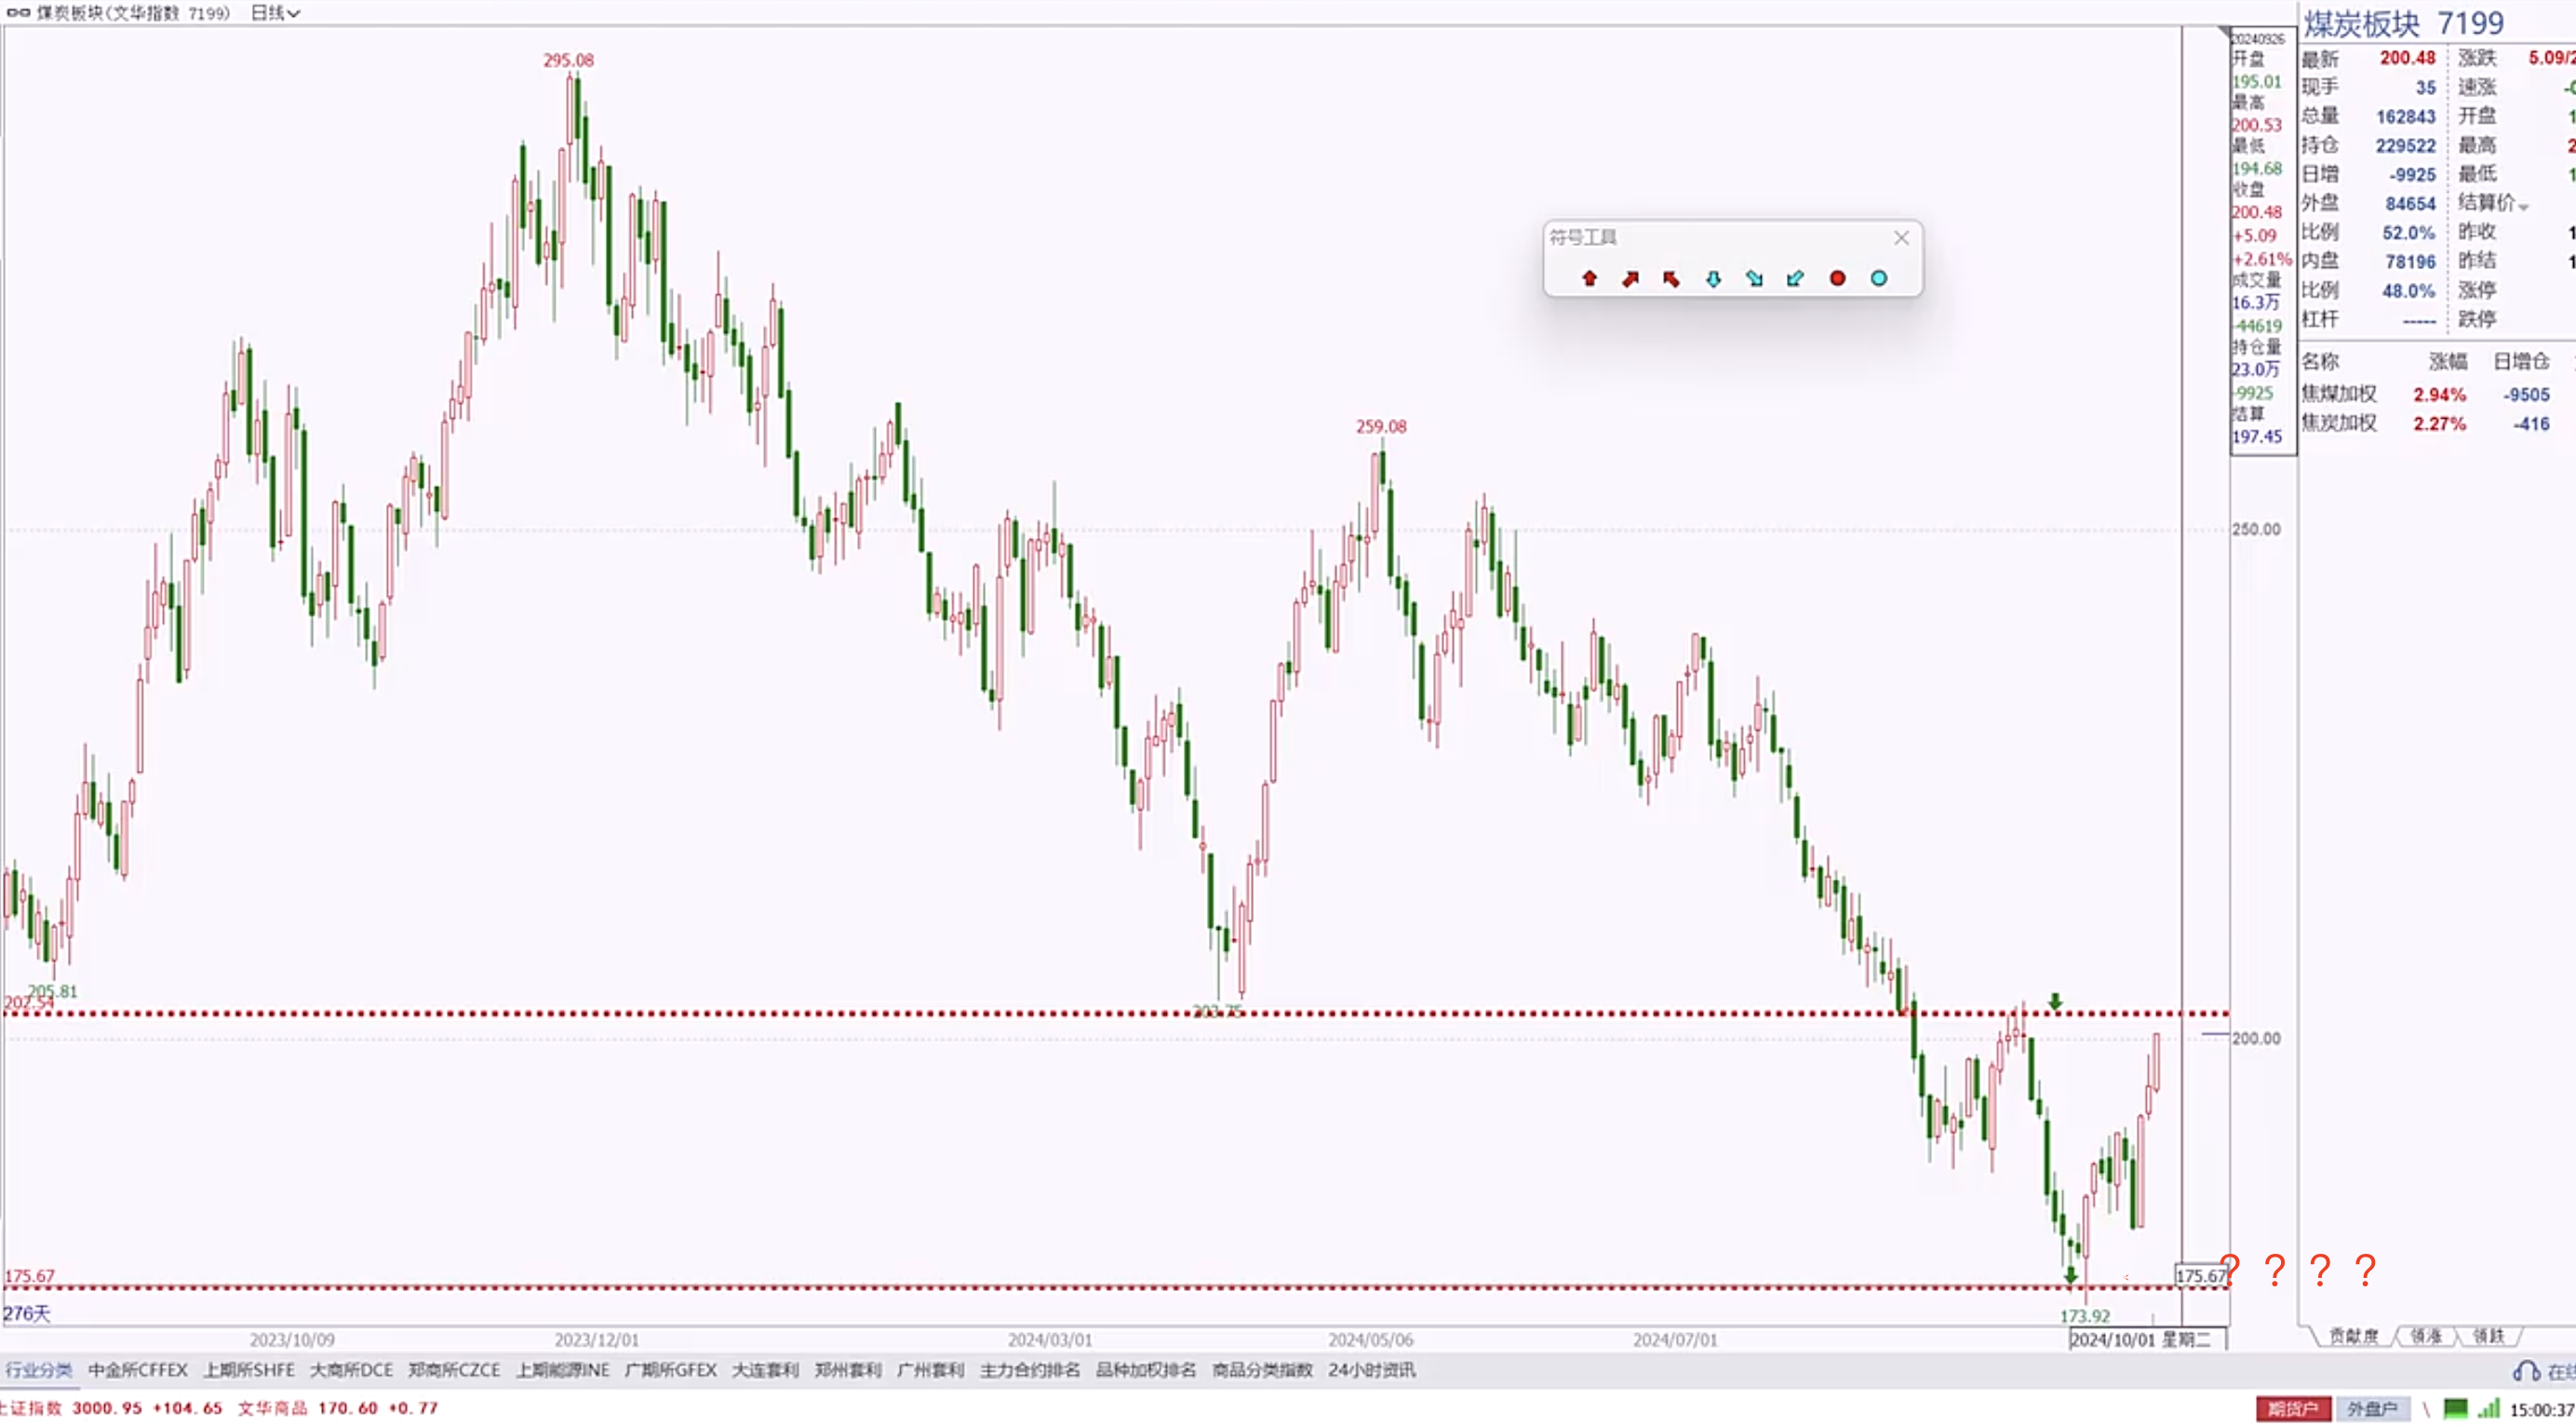Click the 175.67 price label on axis
Screen dimensions: 2576x1426
tap(2199, 1276)
